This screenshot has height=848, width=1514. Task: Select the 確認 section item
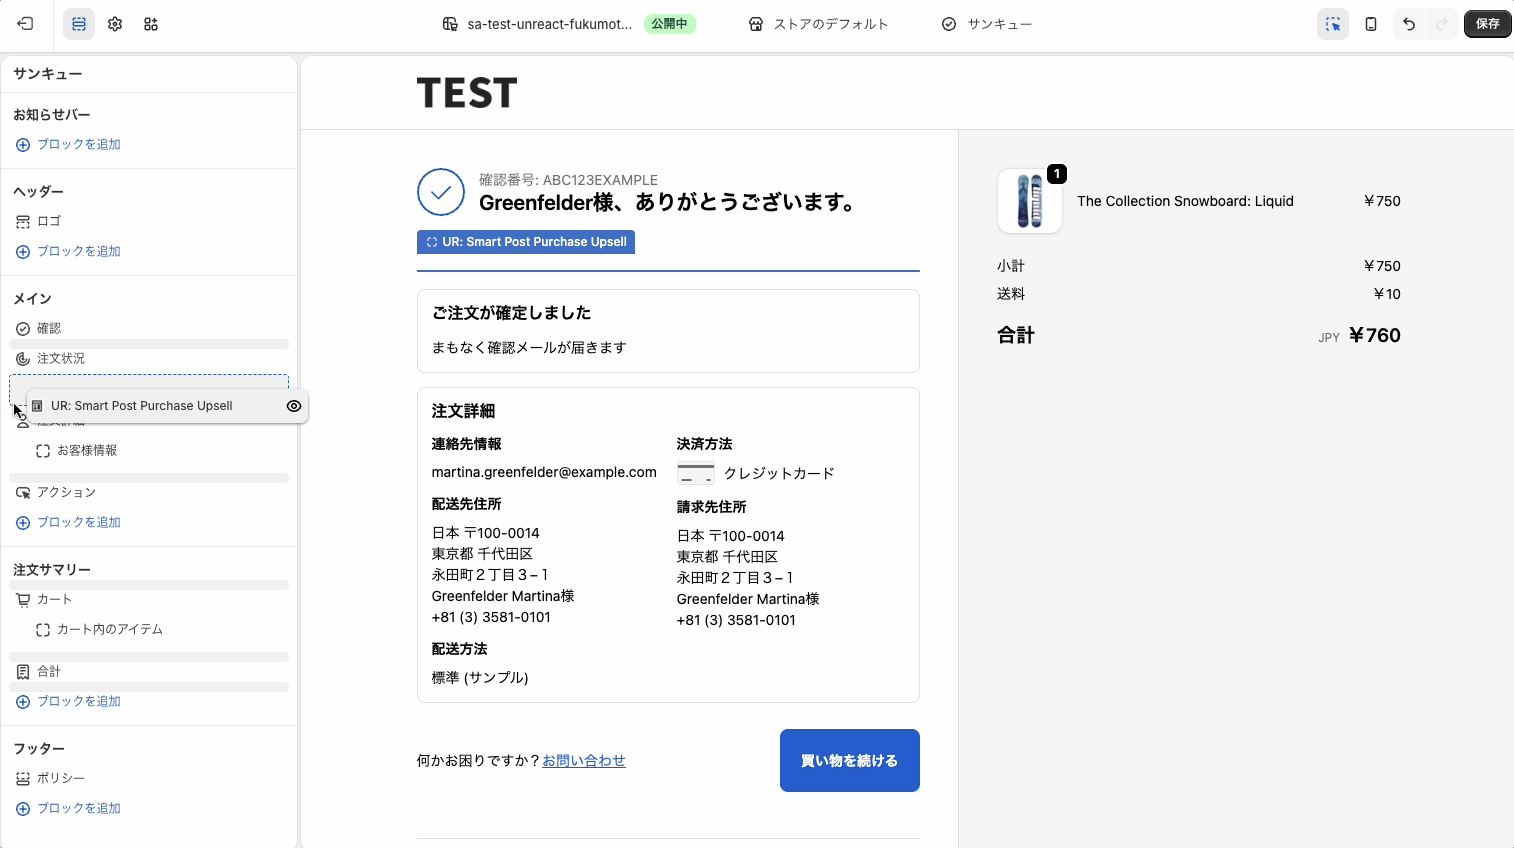coord(150,328)
